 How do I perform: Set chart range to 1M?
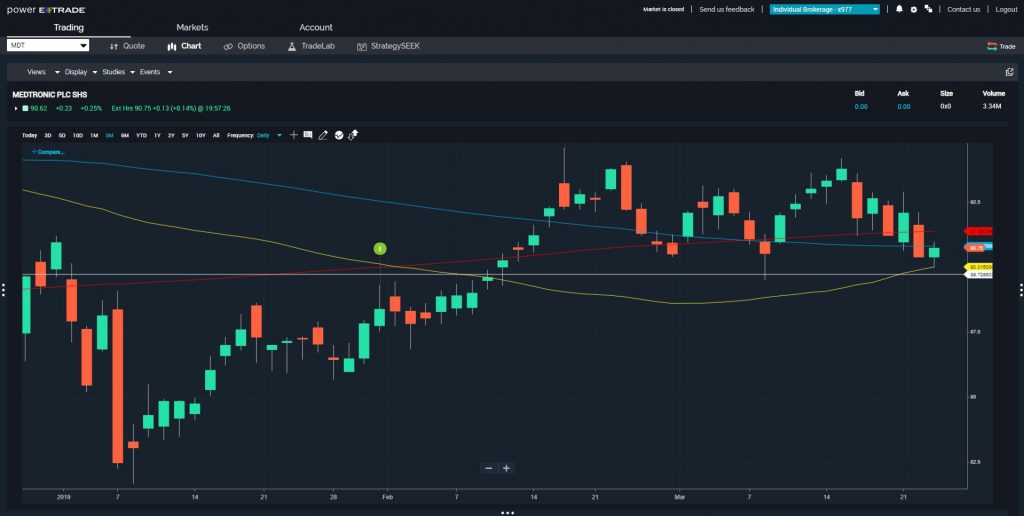94,135
